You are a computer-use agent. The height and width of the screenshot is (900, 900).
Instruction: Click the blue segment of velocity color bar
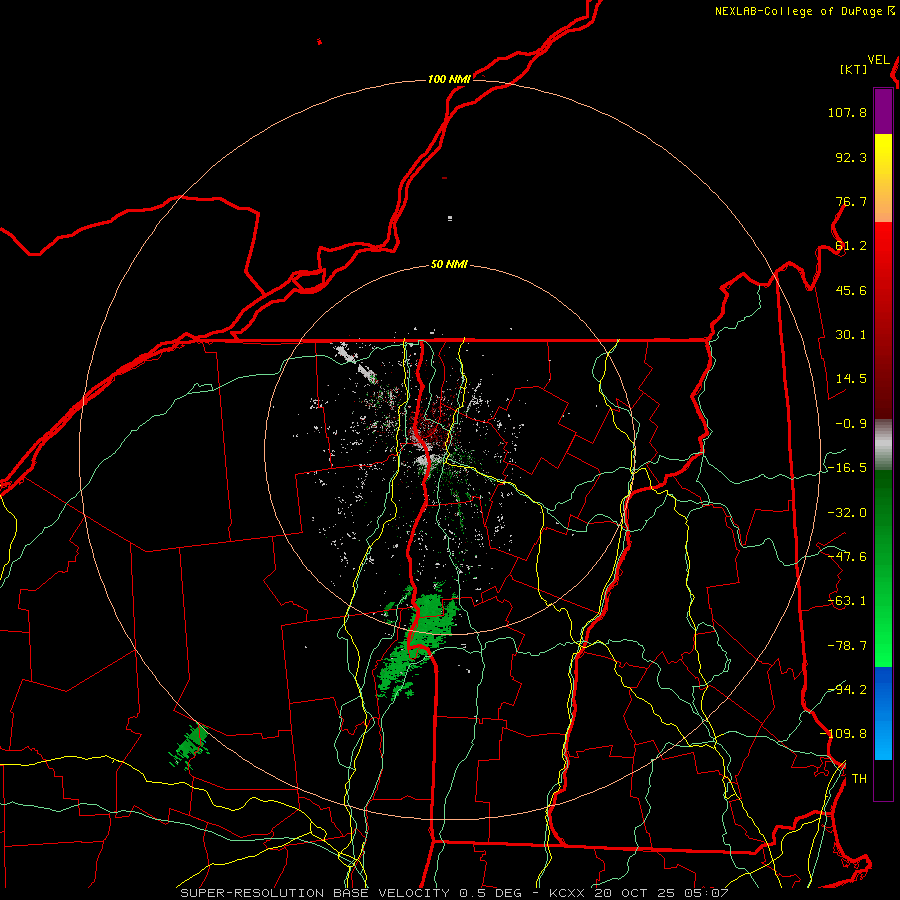pos(883,713)
